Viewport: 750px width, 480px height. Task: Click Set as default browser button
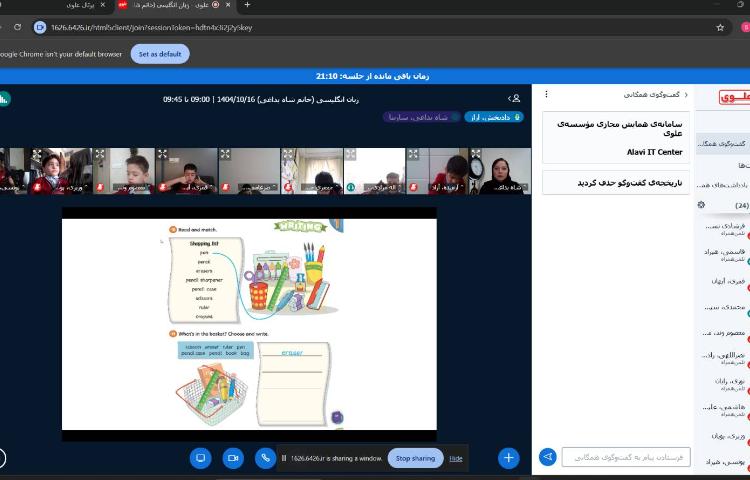tap(160, 53)
